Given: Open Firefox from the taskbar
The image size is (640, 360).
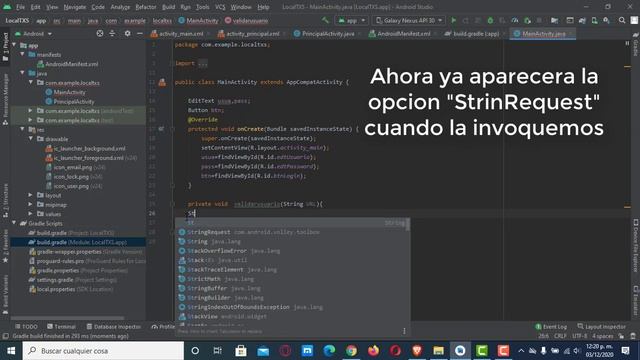Looking at the screenshot, I should pyautogui.click(x=373, y=351).
